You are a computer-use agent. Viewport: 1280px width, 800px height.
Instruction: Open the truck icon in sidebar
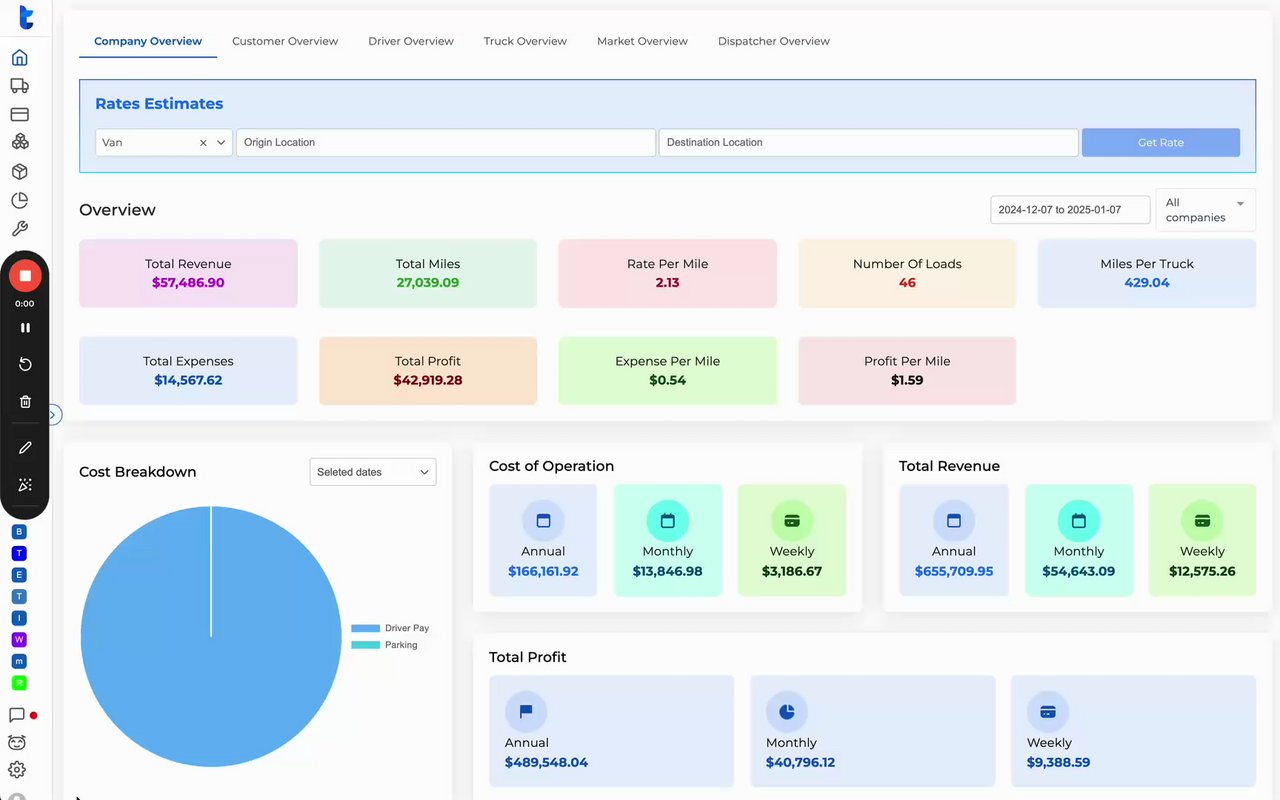(x=19, y=86)
